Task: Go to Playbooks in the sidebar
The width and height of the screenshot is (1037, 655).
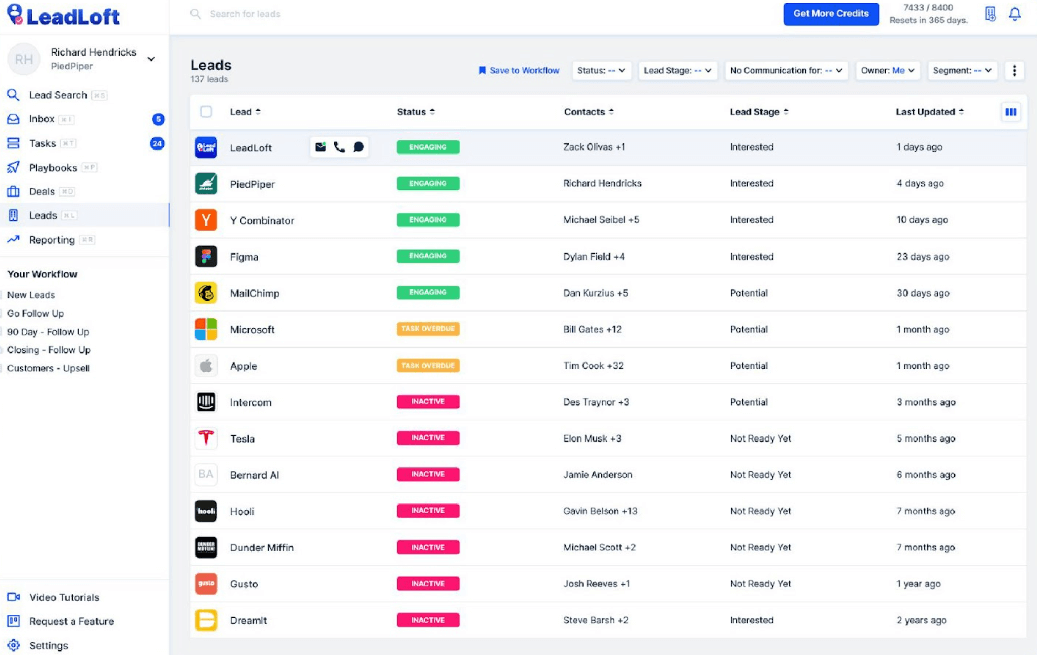Action: point(50,167)
